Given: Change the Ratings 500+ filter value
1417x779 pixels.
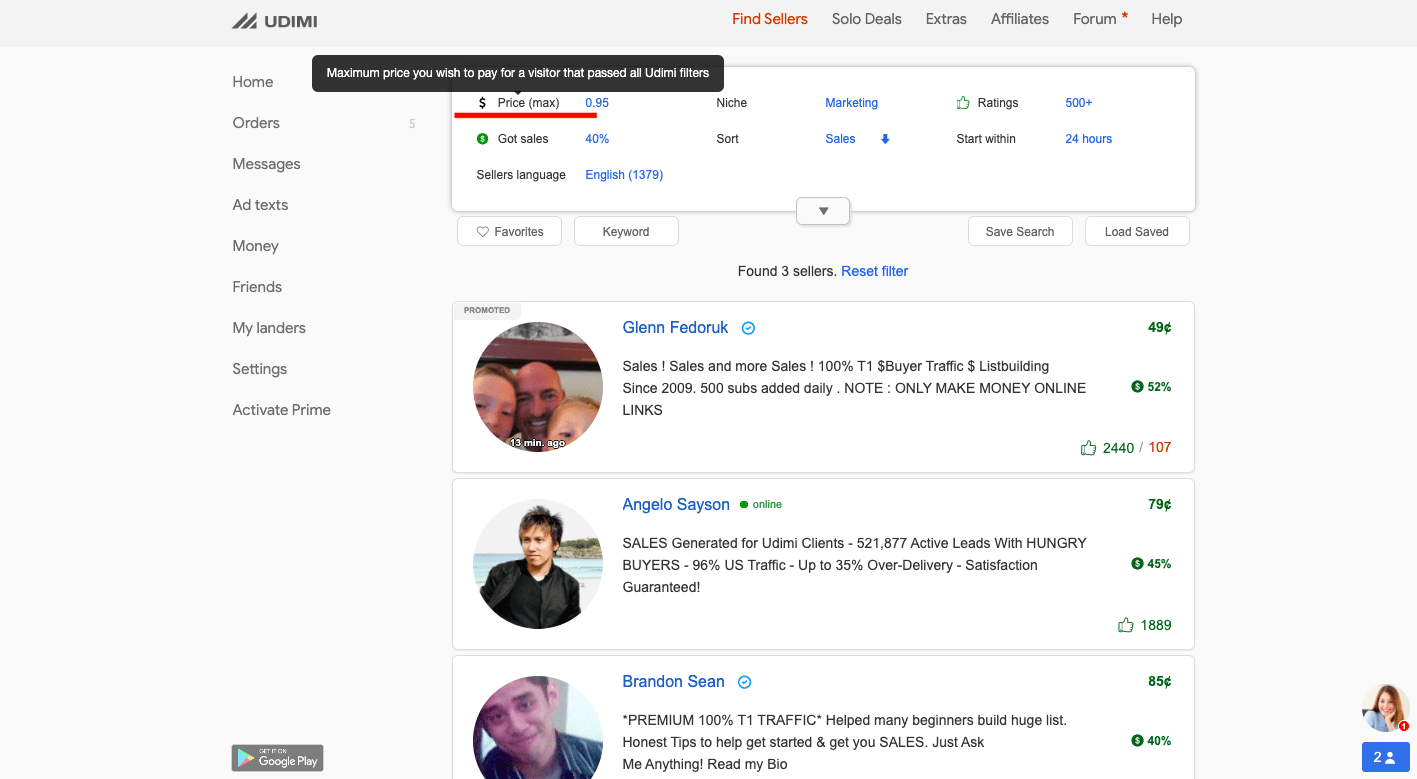Looking at the screenshot, I should pyautogui.click(x=1078, y=103).
